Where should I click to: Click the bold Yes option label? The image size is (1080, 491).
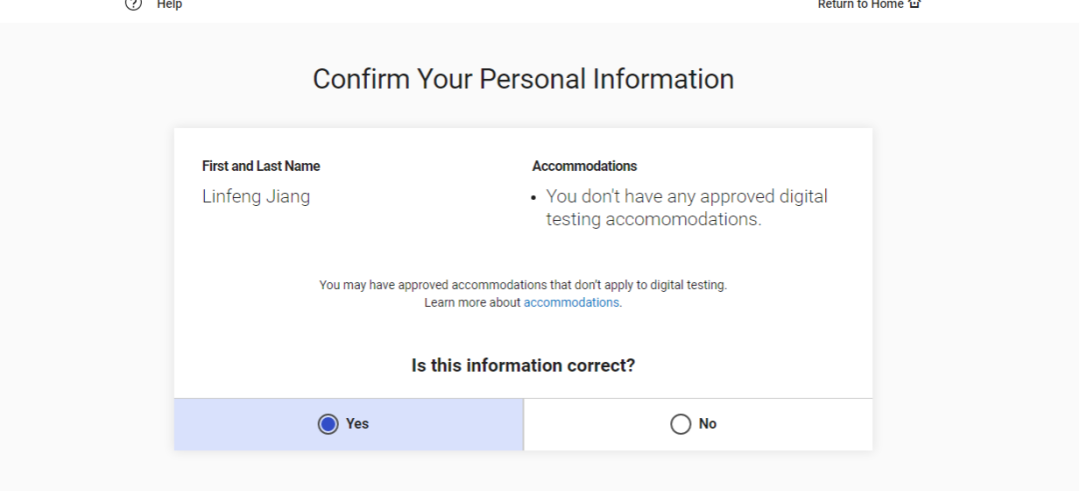358,424
